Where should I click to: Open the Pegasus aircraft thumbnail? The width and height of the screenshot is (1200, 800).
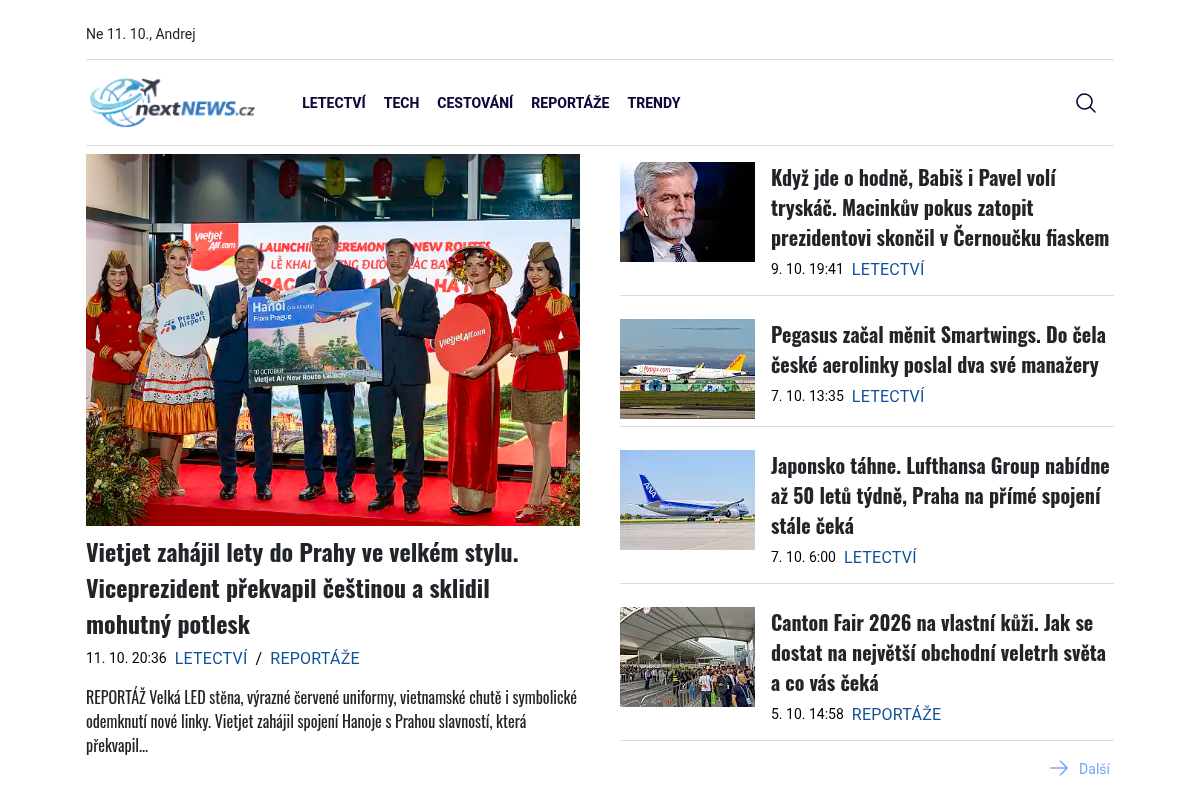click(687, 369)
